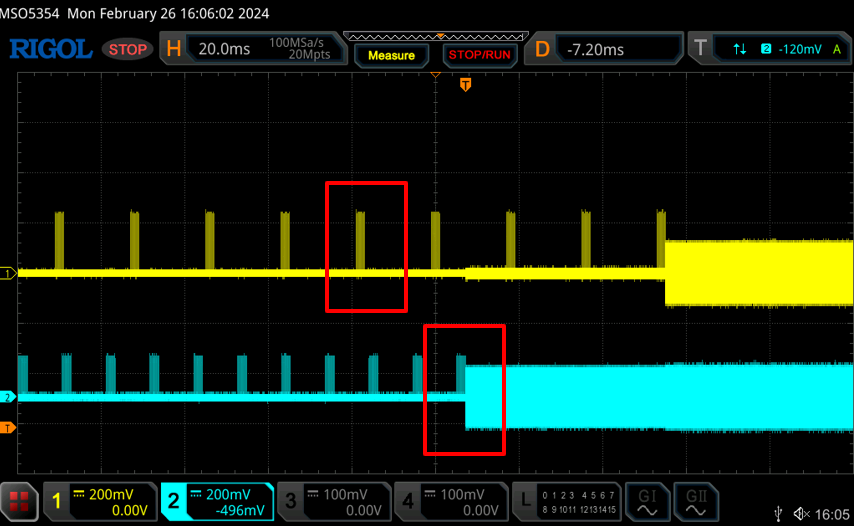Click the yellow burst waveform on channel 1
Image resolution: width=855 pixels, height=526 pixels.
759,273
